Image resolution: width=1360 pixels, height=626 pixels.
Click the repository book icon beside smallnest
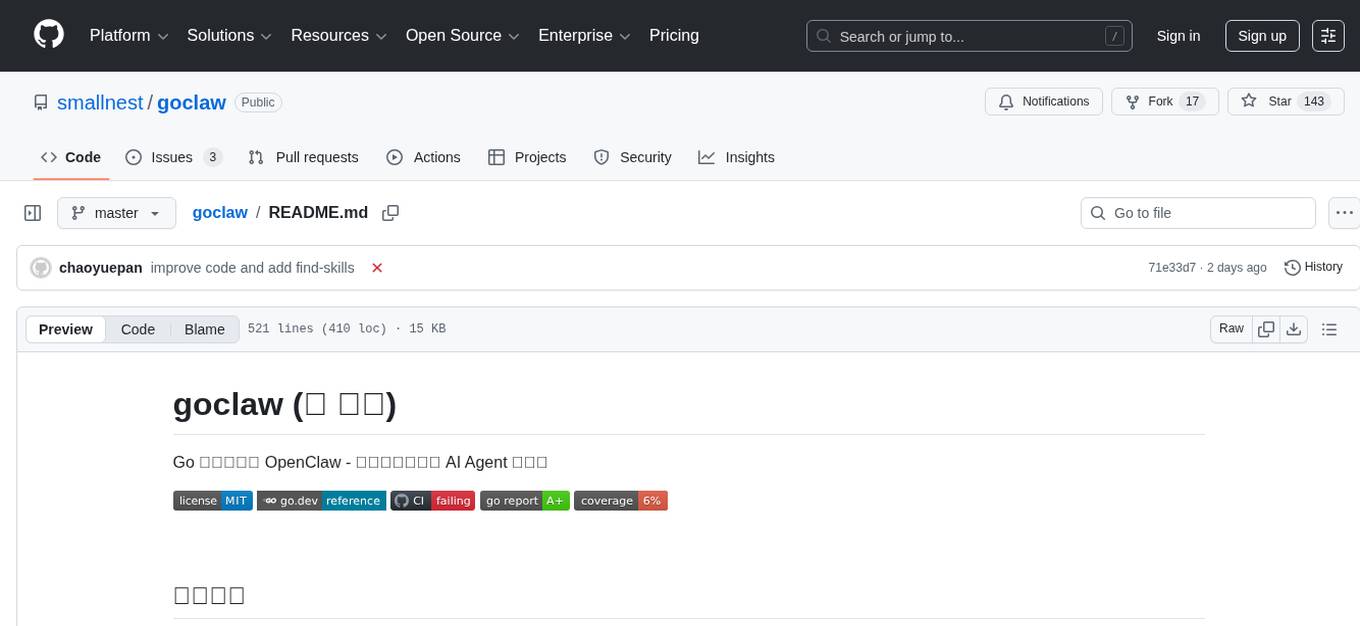tap(40, 102)
